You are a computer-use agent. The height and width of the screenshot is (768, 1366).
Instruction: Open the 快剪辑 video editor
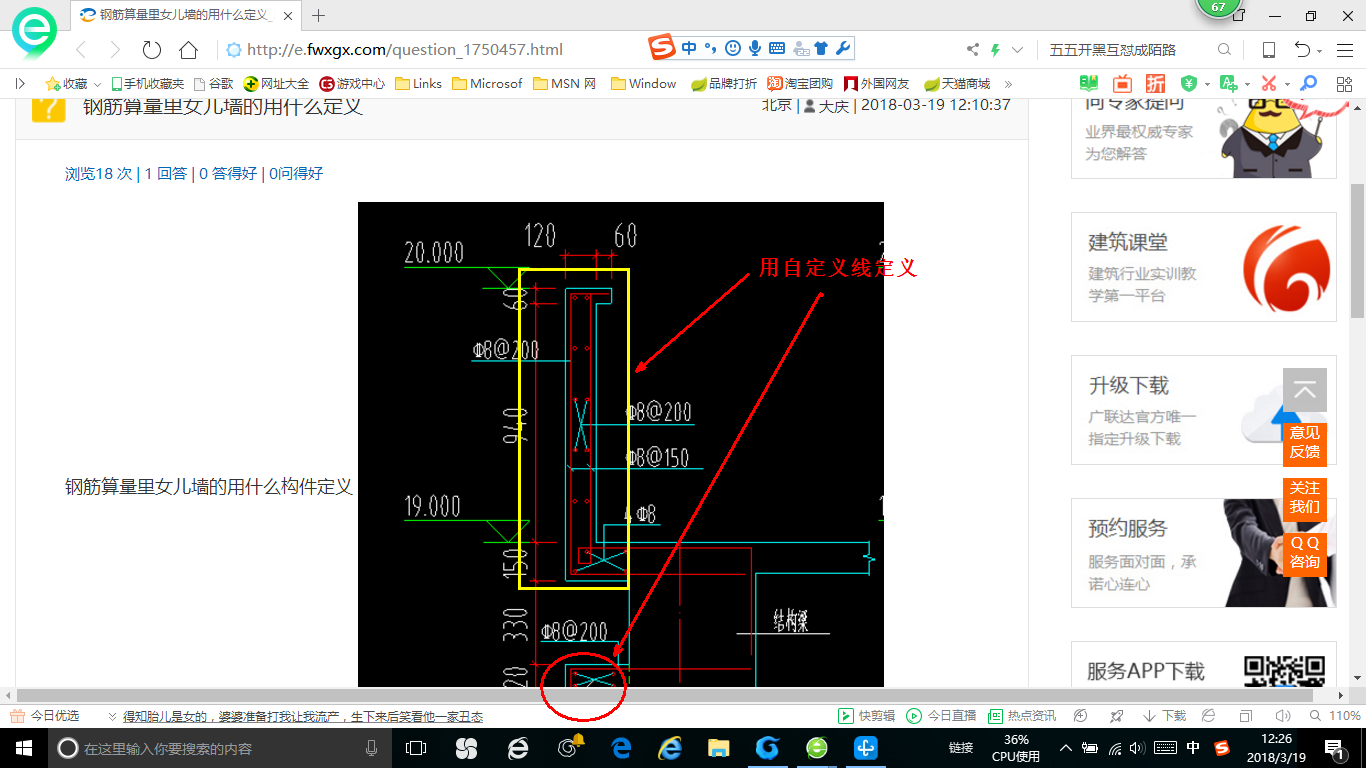click(866, 716)
